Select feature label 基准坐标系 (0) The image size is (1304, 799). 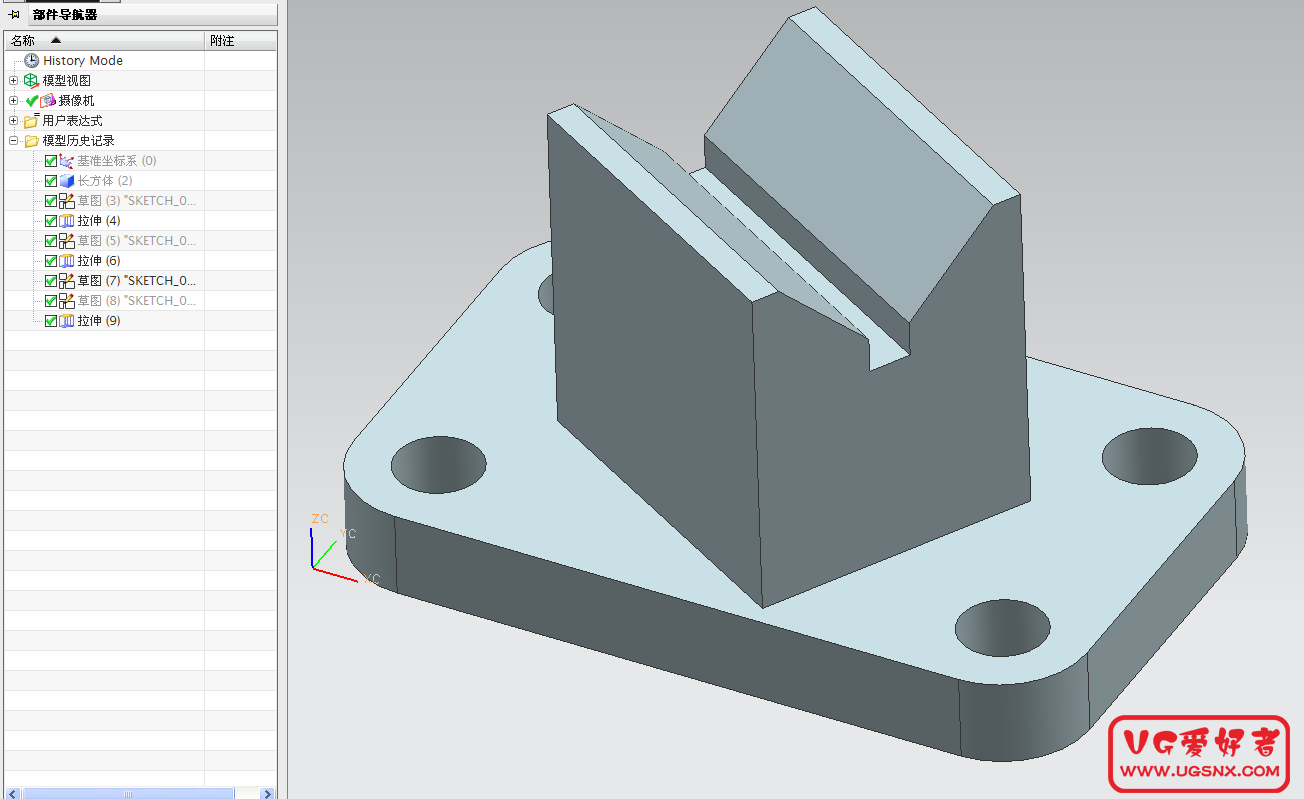point(117,161)
